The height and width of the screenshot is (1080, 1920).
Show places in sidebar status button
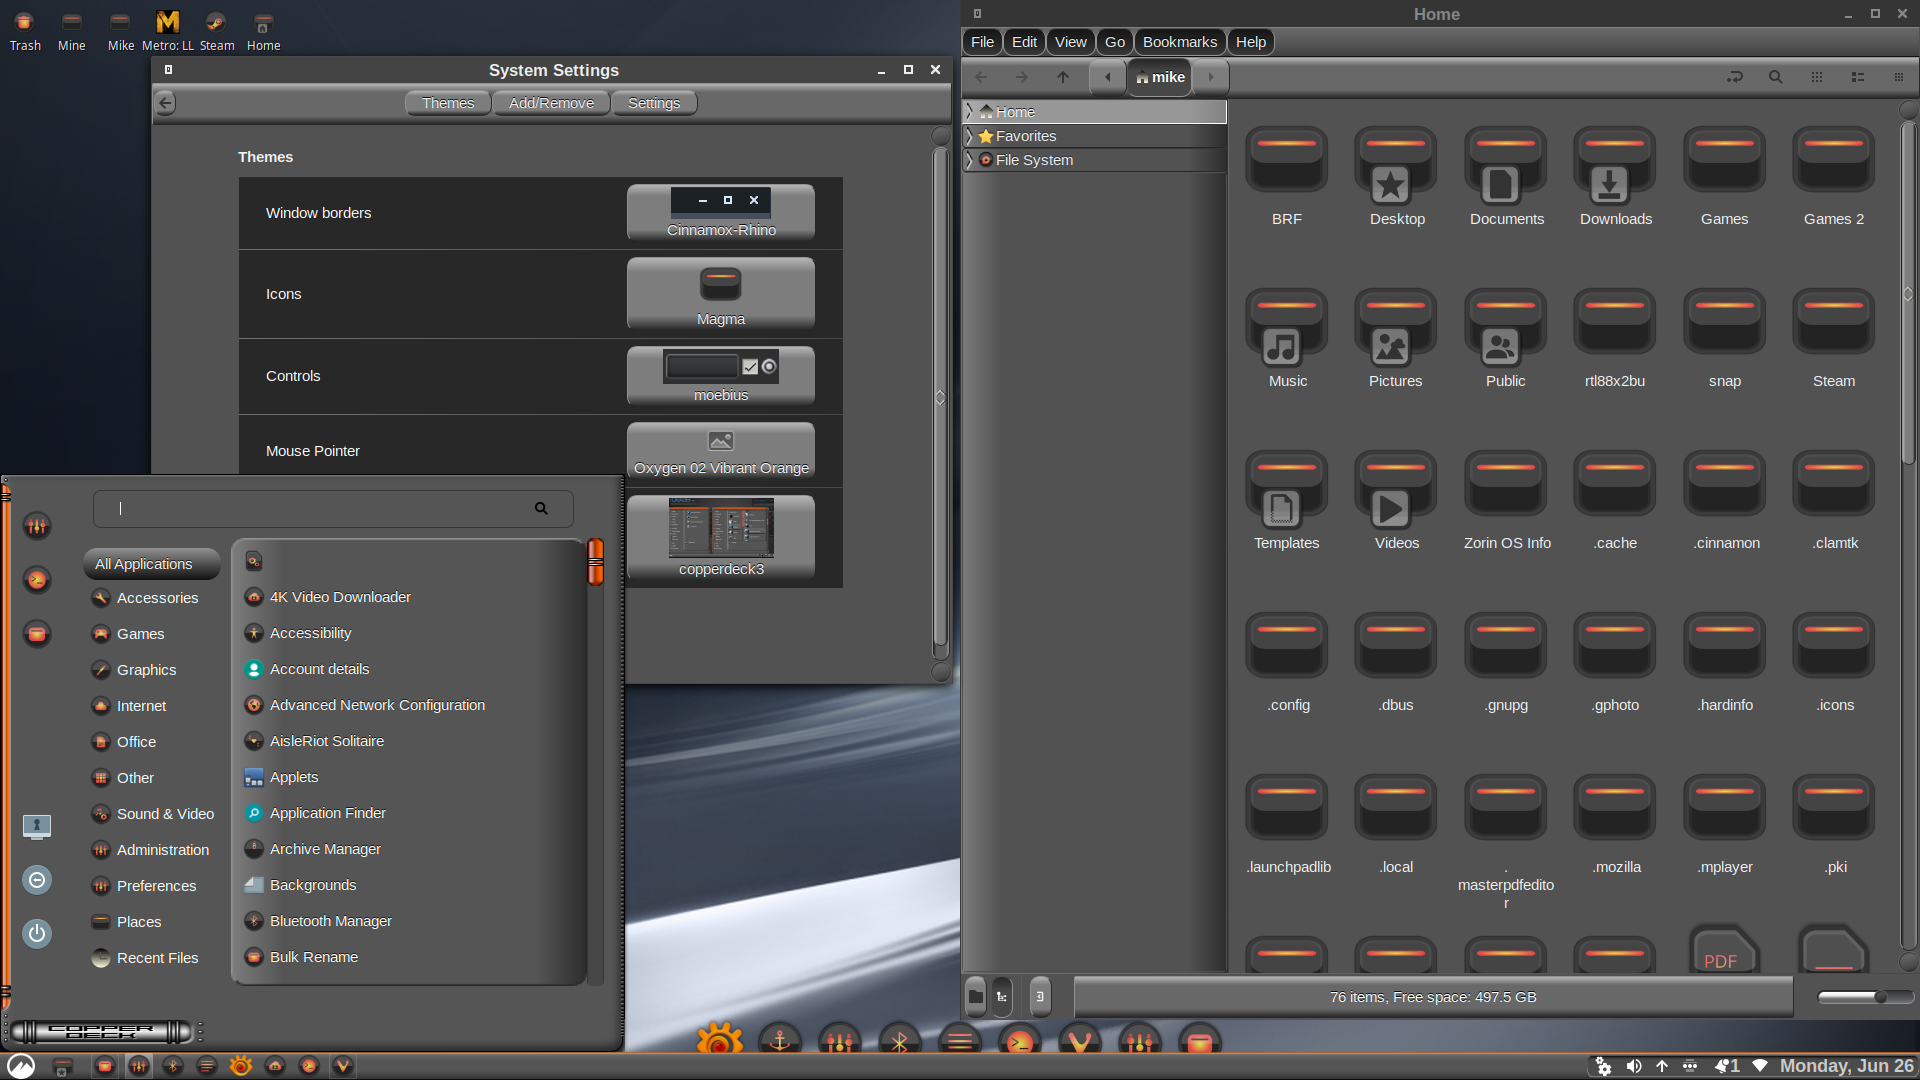[x=976, y=997]
